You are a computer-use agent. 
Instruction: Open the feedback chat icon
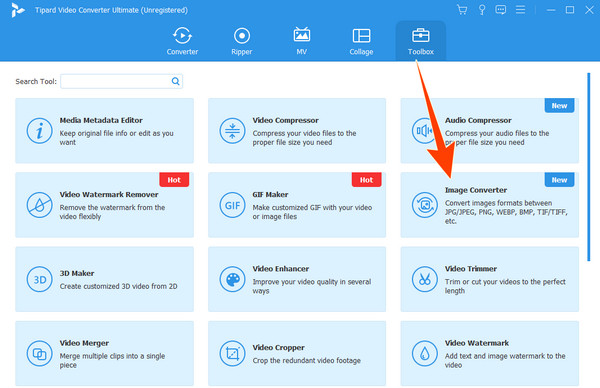tap(501, 10)
